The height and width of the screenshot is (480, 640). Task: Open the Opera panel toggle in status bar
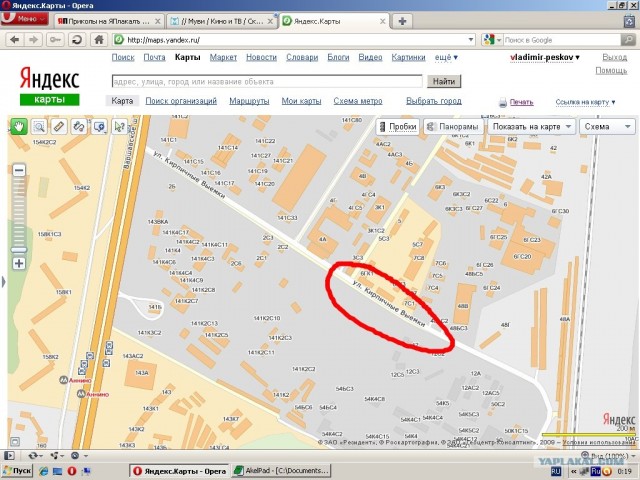11,456
